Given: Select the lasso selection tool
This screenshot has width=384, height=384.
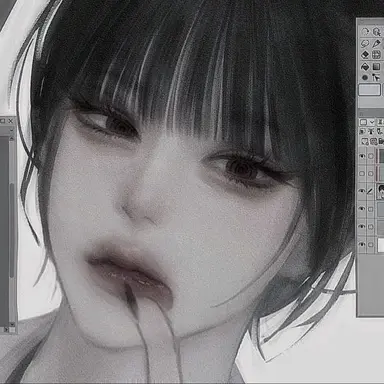Looking at the screenshot, I should pyautogui.click(x=366, y=43).
